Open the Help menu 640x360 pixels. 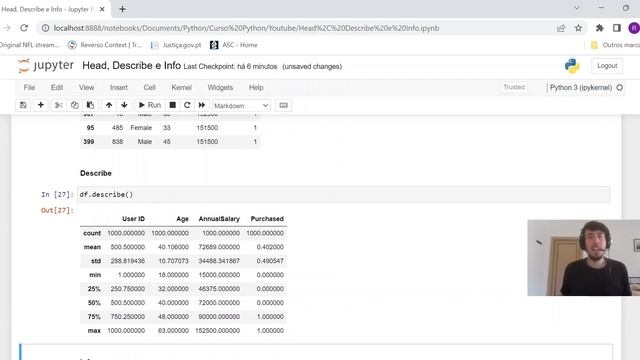tap(256, 87)
